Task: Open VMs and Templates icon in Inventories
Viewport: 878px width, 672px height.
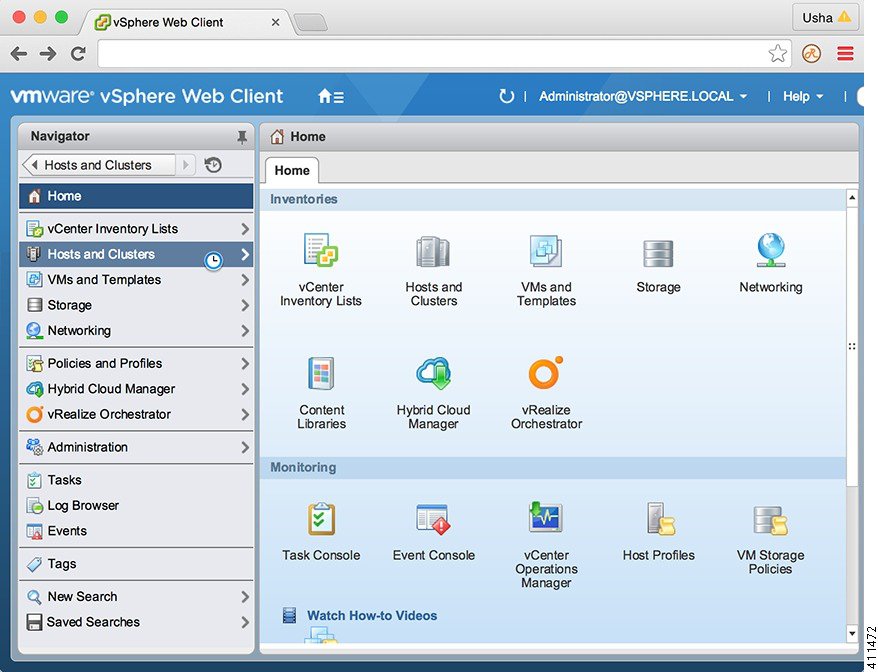Action: click(546, 250)
